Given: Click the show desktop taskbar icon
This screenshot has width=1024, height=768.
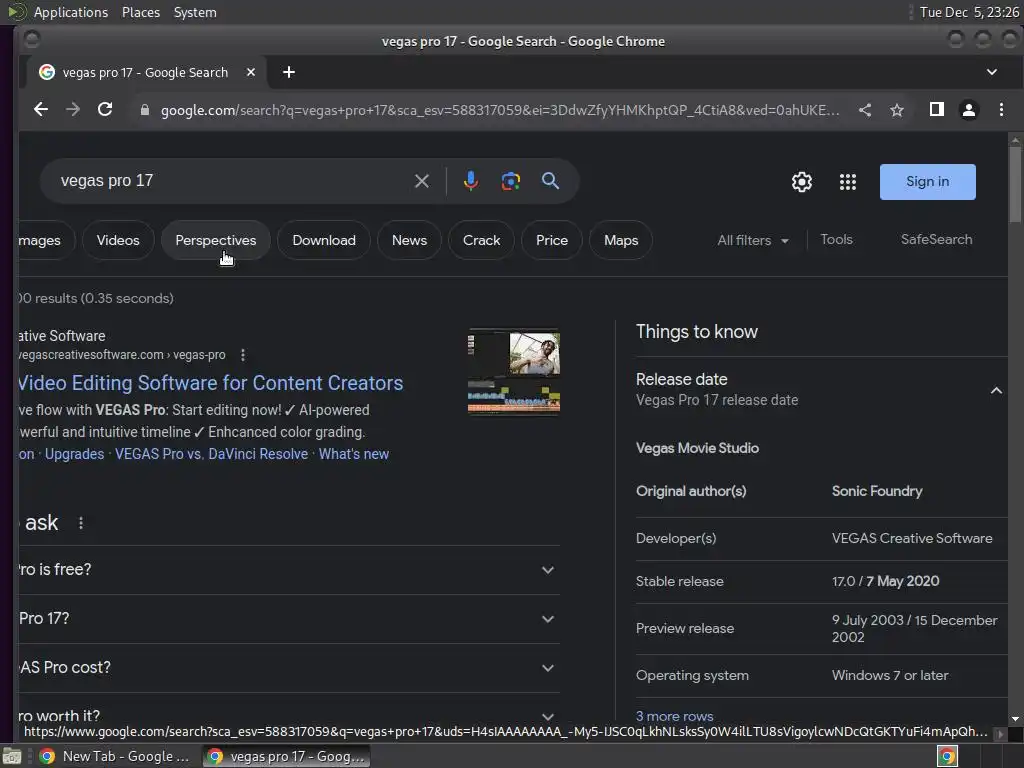Looking at the screenshot, I should tap(12, 756).
